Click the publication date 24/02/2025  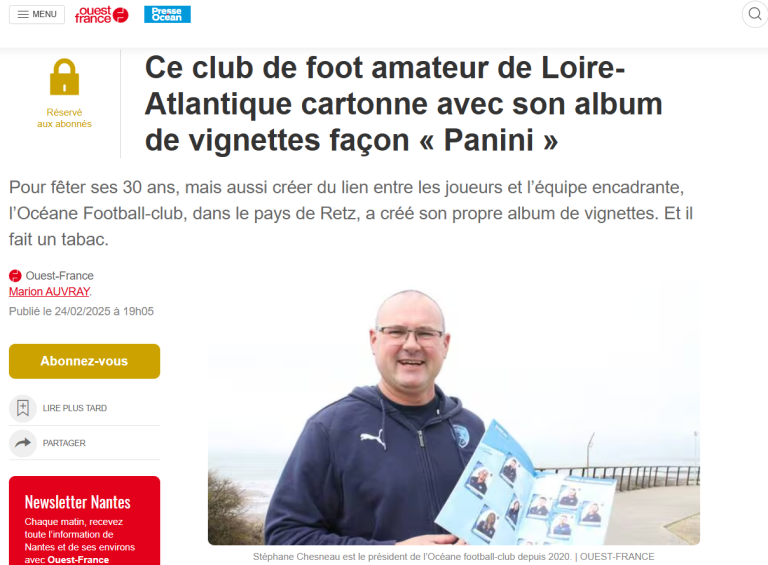pos(81,311)
